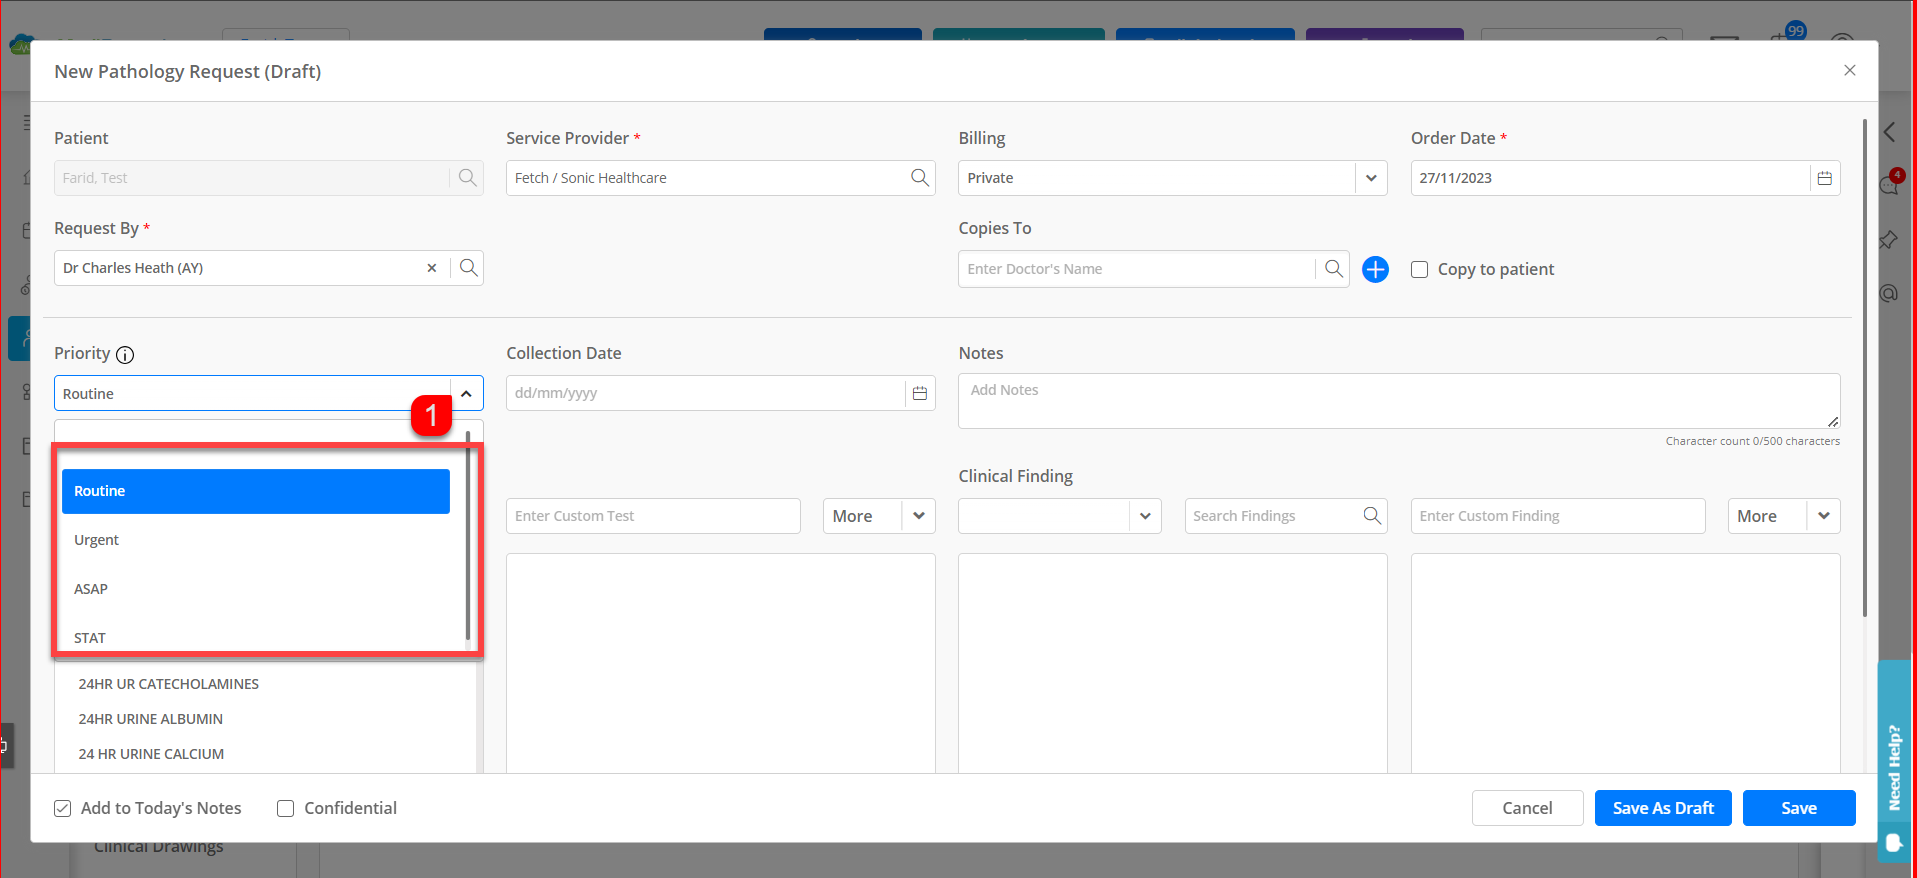Open the help chat bubble icon
Viewport: 1917px width, 878px height.
pos(1894,843)
